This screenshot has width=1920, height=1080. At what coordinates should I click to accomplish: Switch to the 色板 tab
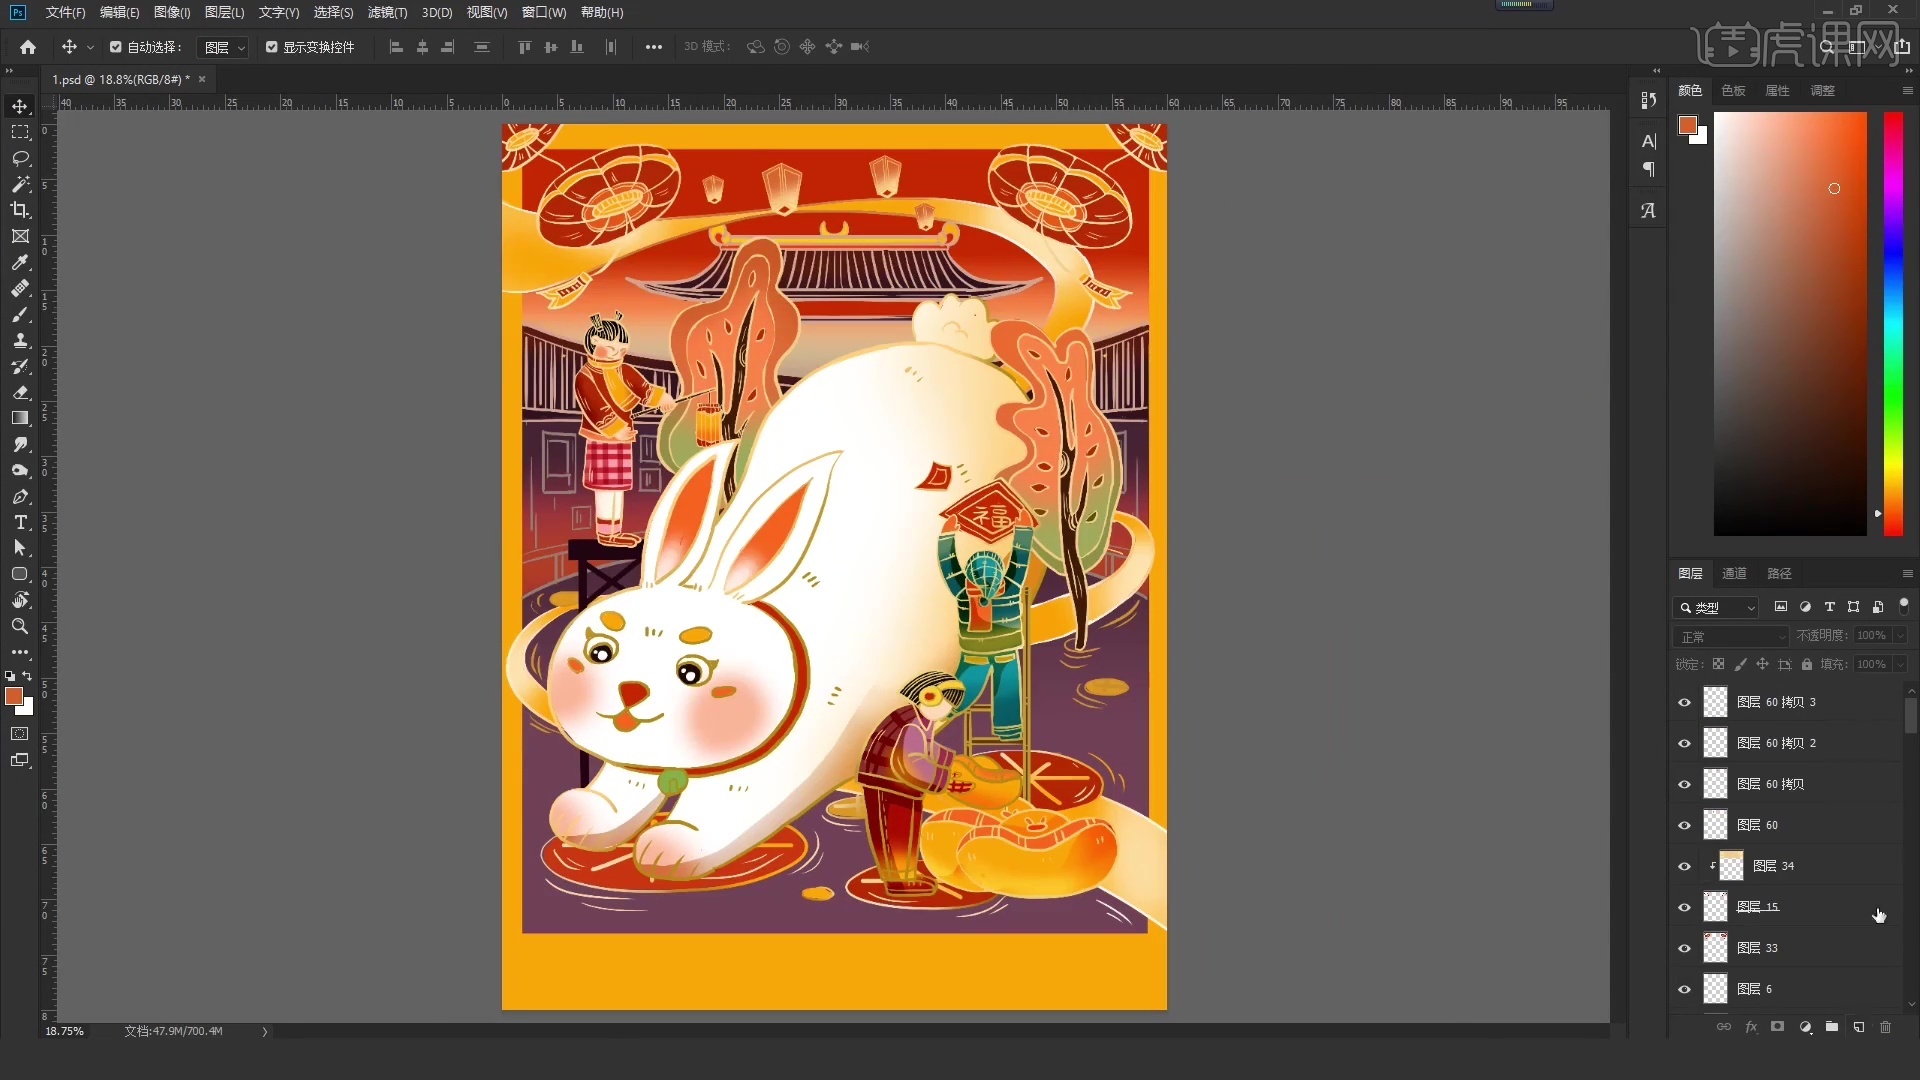[x=1734, y=91]
